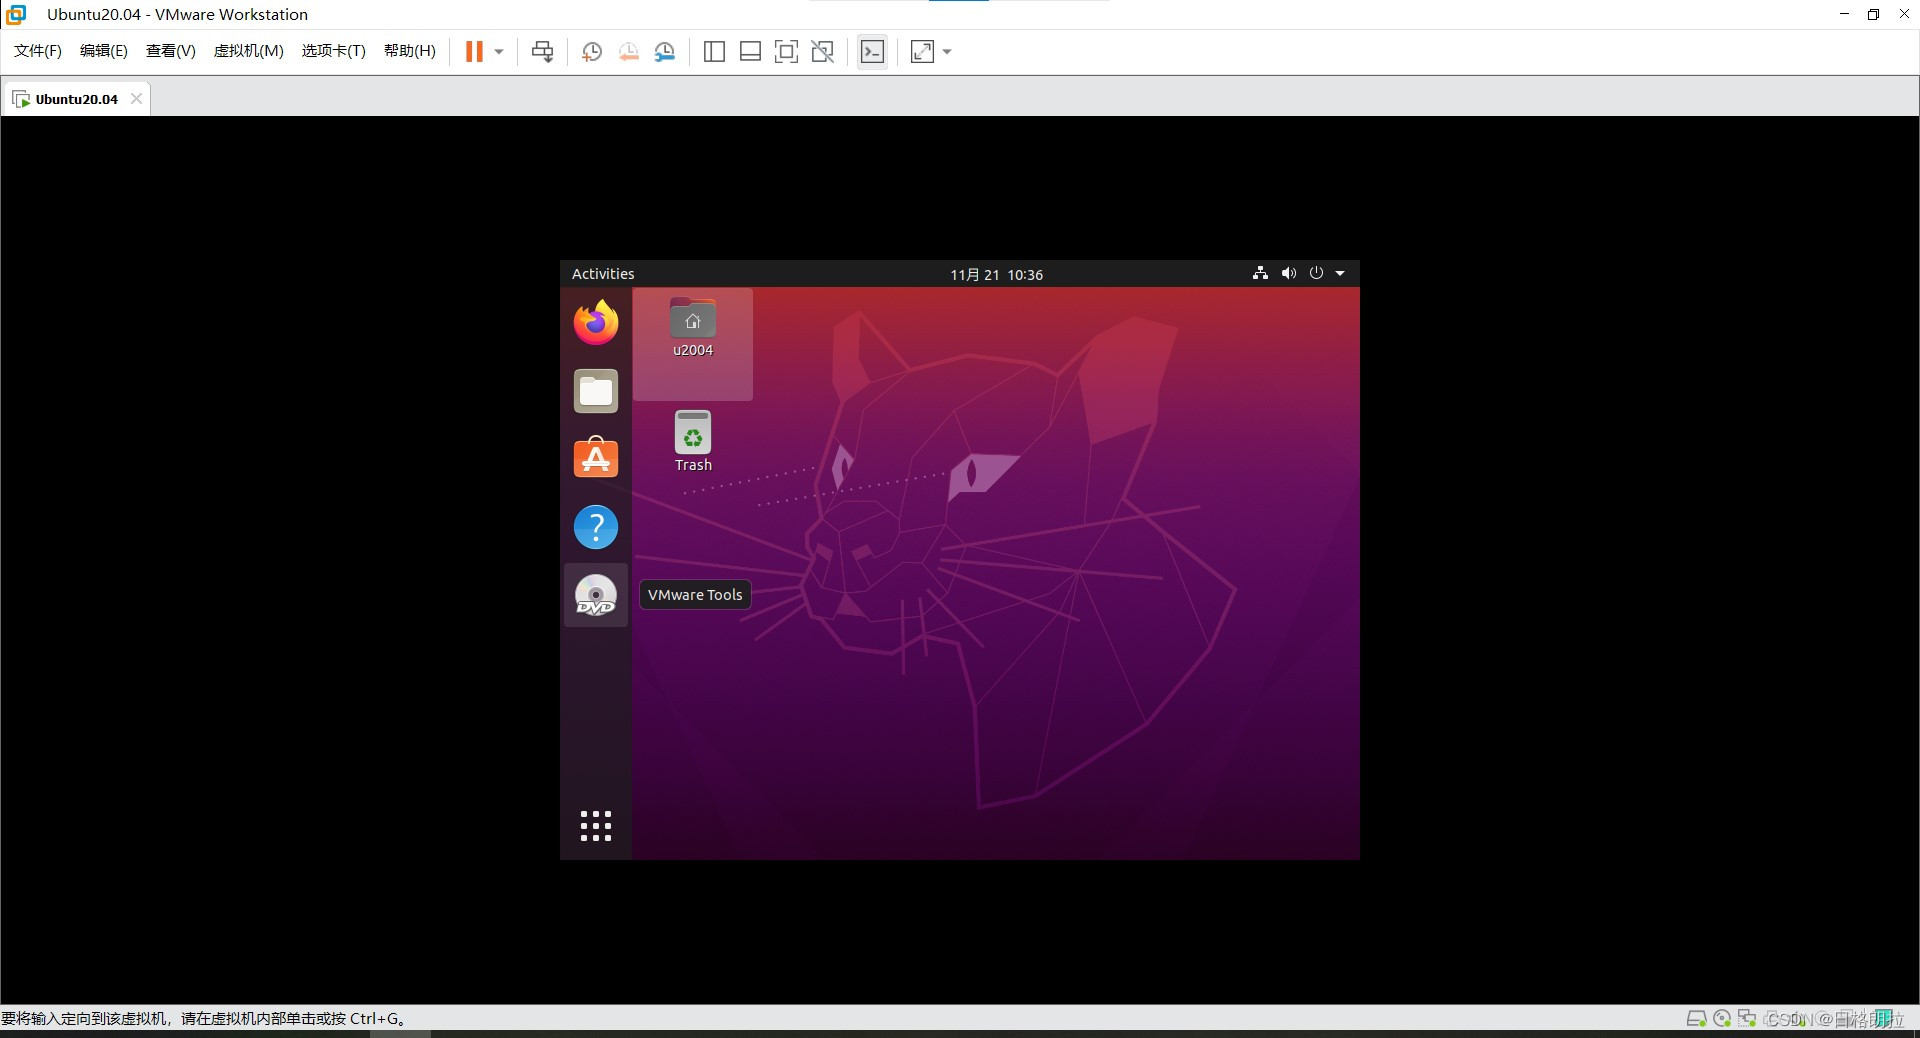The width and height of the screenshot is (1920, 1038).
Task: Pause the virtual machine with the orange pause icon
Action: point(474,52)
